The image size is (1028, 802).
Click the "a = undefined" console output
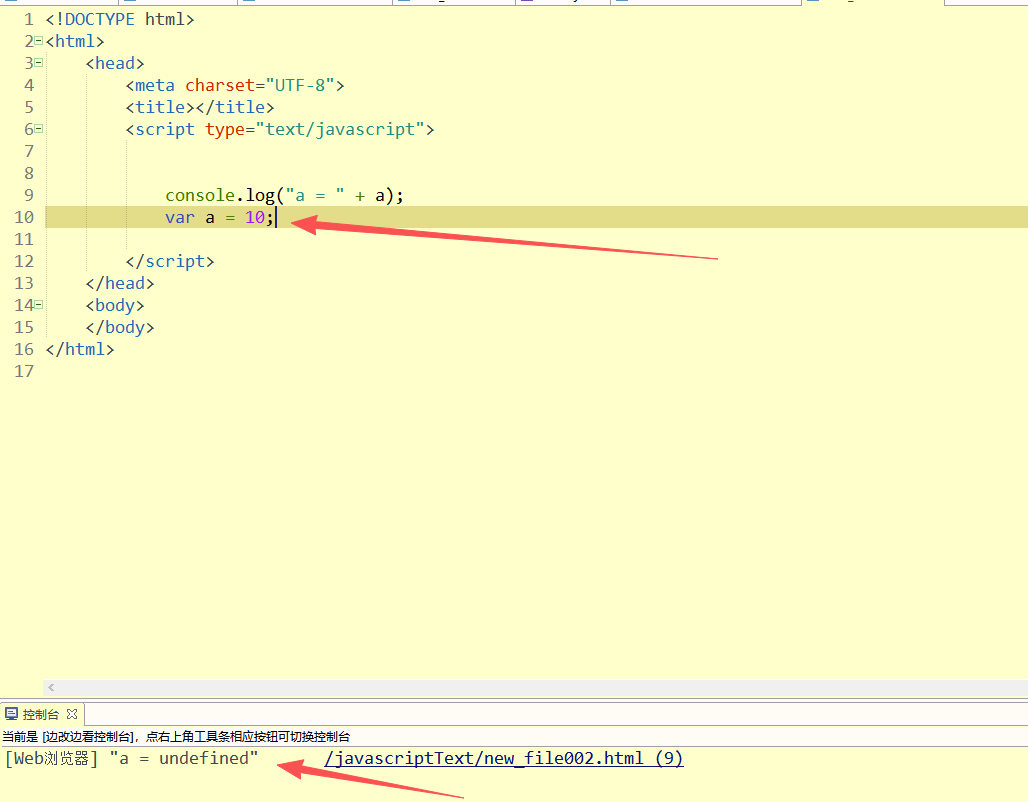coord(184,759)
